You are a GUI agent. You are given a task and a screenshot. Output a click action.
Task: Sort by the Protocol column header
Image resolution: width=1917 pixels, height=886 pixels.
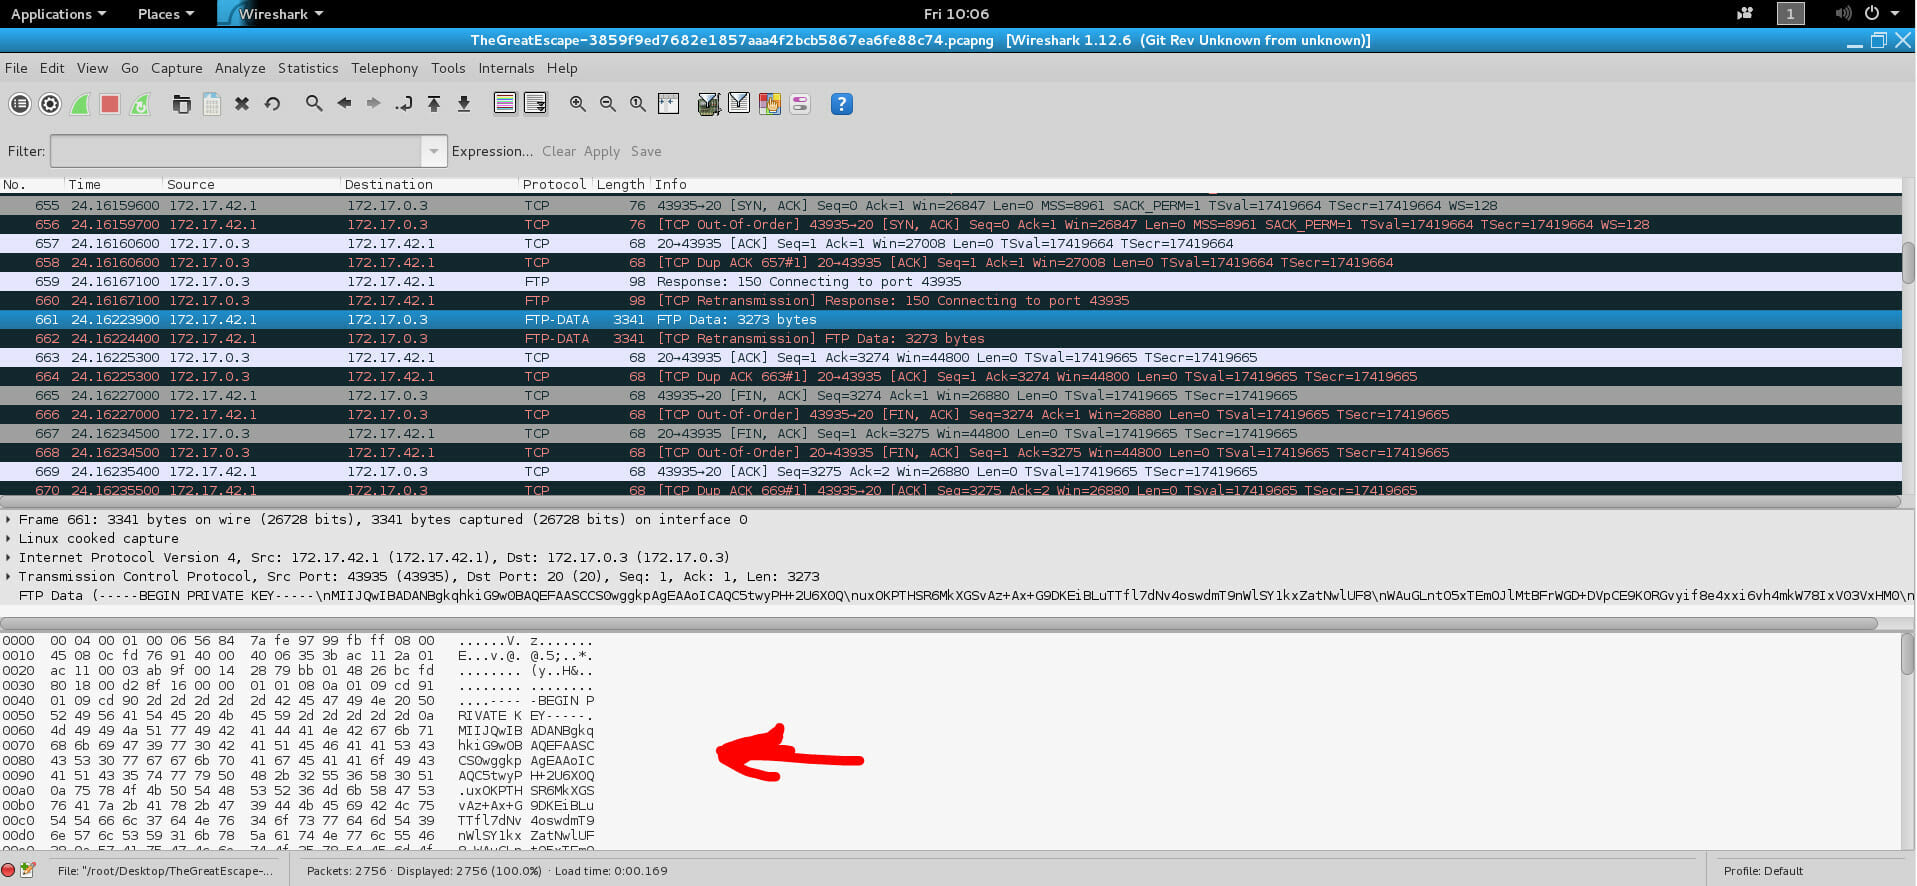tap(554, 184)
